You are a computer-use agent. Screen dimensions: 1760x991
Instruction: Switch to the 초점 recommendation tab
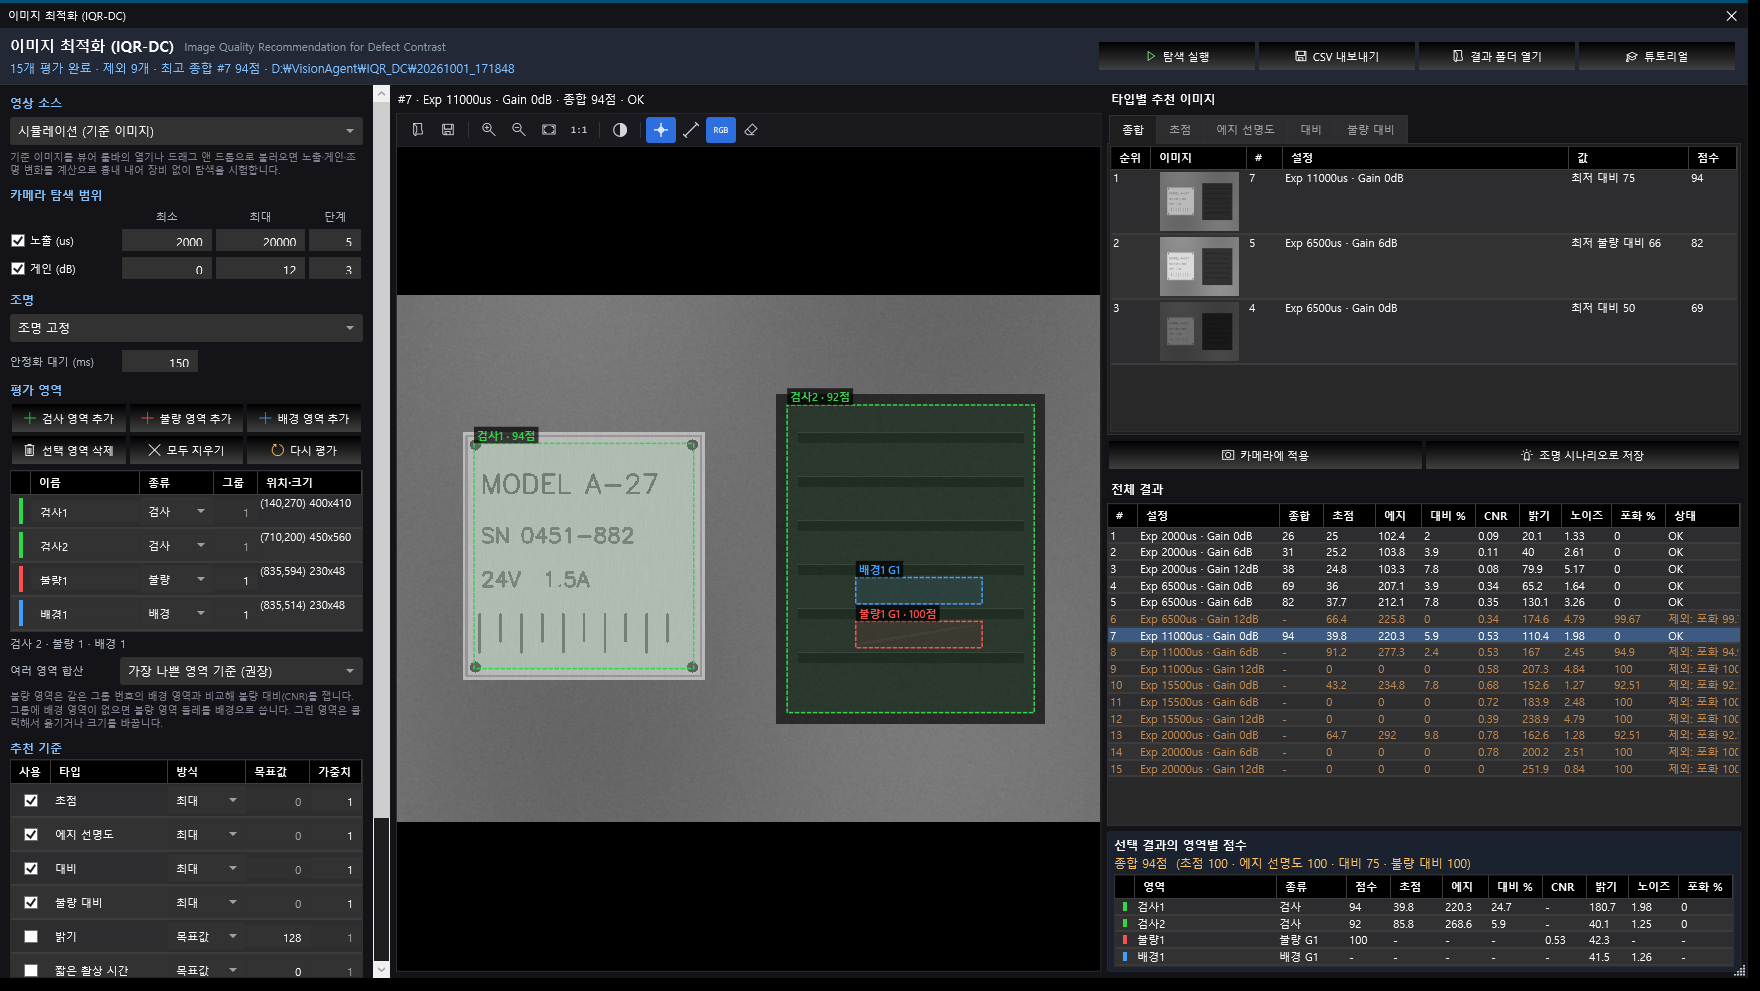(1180, 130)
